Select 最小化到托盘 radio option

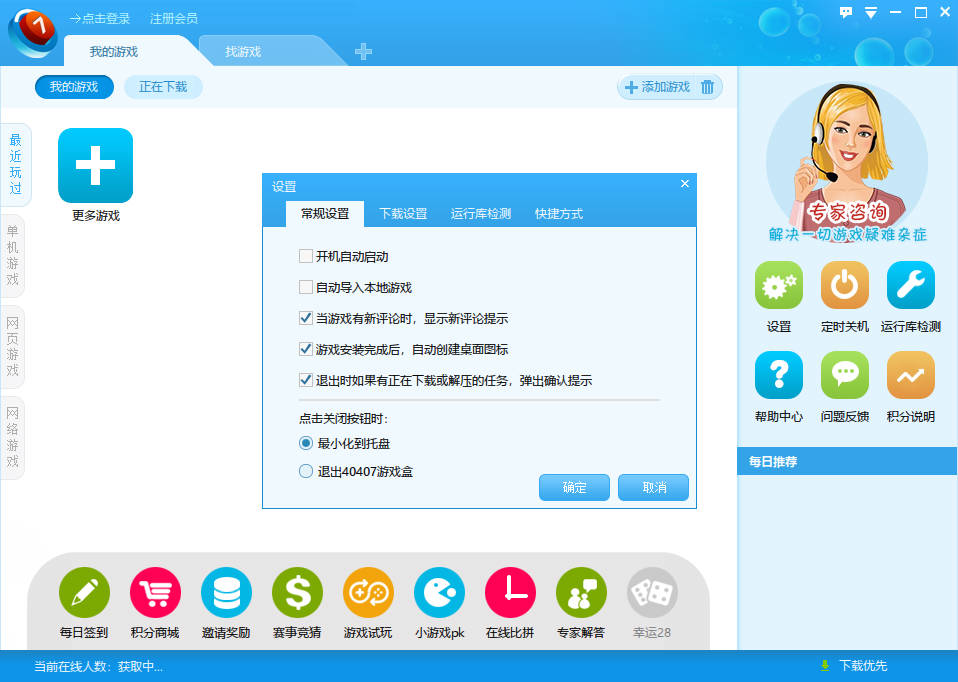[x=306, y=443]
